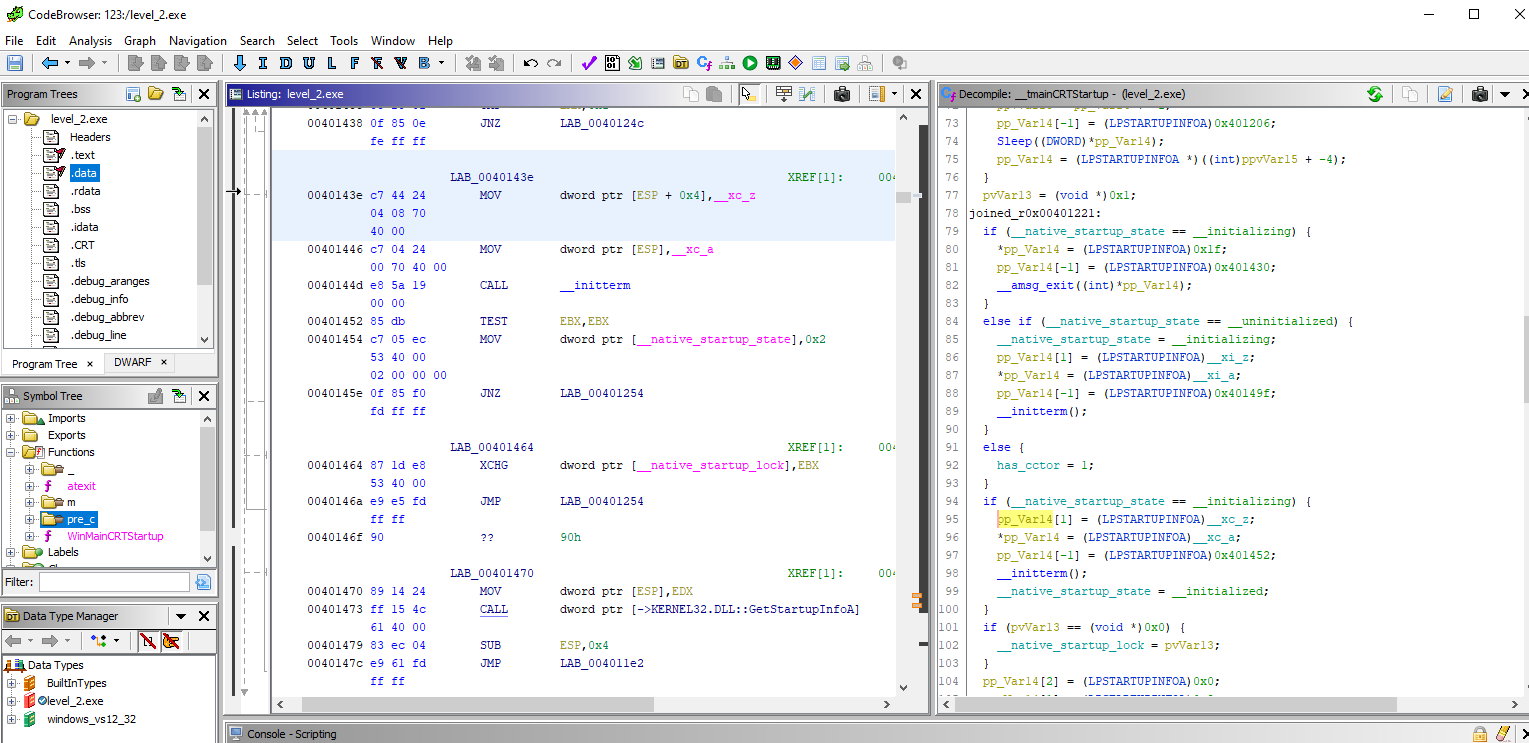Jump to next bookmark with the B icon
Image resolution: width=1529 pixels, height=743 pixels.
423,63
